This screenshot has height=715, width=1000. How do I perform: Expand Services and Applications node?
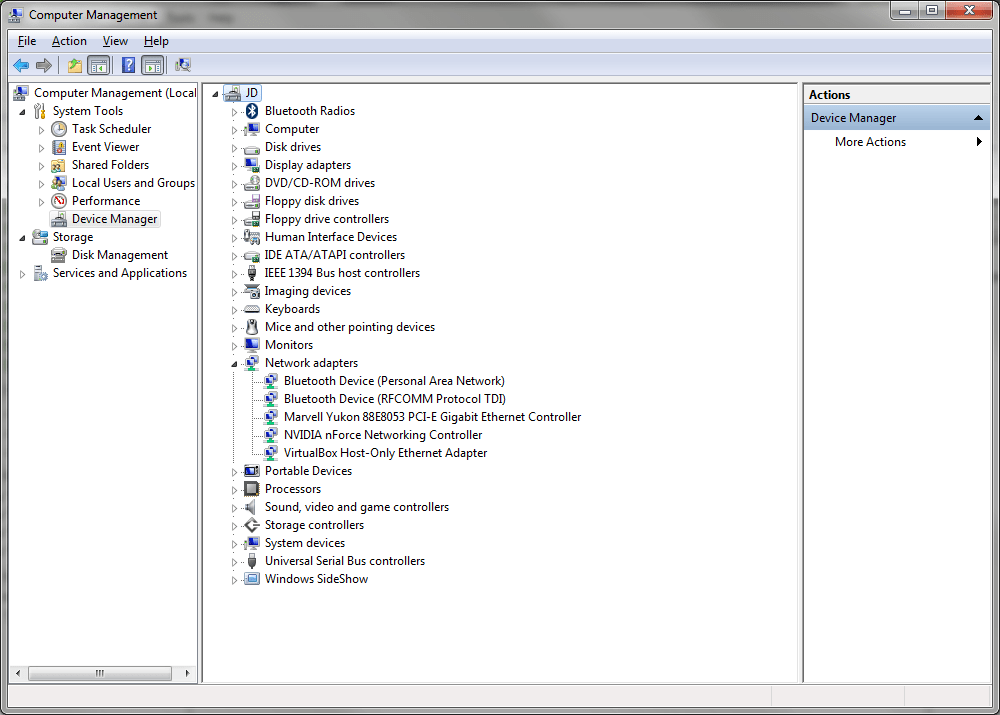22,274
